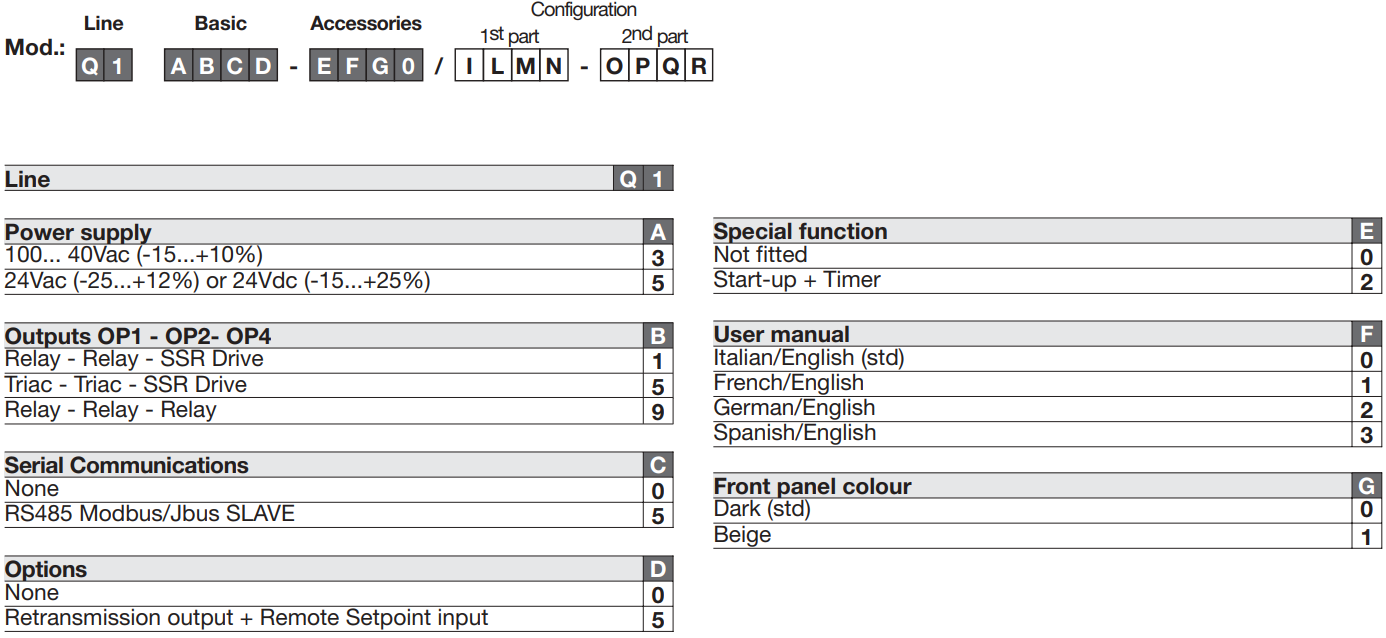Image resolution: width=1386 pixels, height=638 pixels.
Task: Click the E box under Accessories
Action: click(323, 67)
